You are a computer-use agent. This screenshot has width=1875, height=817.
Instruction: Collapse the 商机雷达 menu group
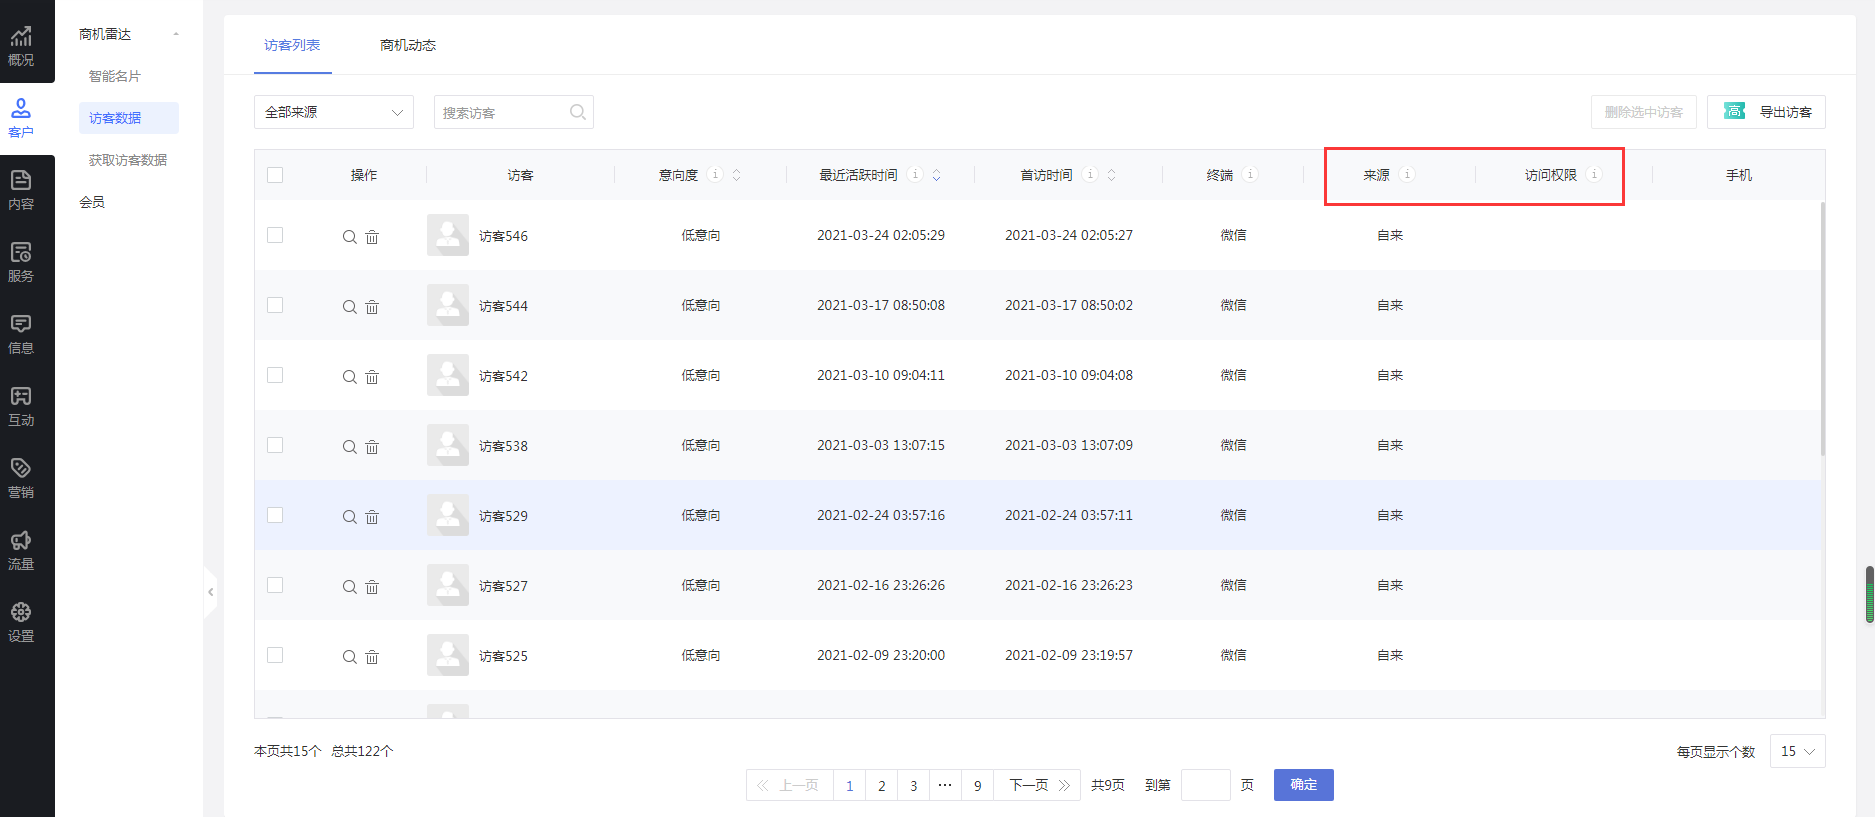[x=176, y=34]
